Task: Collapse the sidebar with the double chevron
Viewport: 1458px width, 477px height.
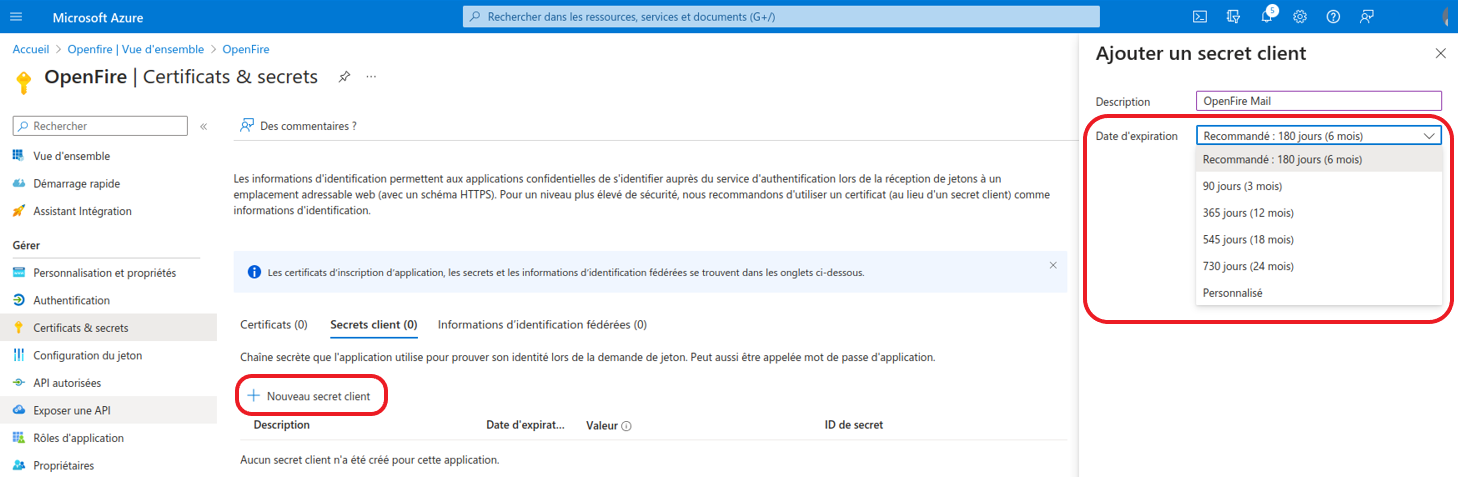Action: click(203, 127)
